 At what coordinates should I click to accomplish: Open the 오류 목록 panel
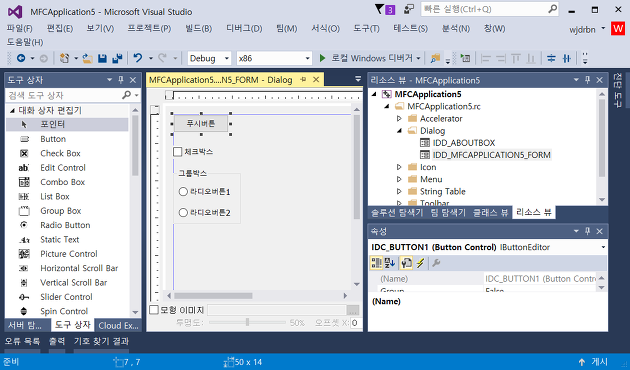[x=22, y=341]
